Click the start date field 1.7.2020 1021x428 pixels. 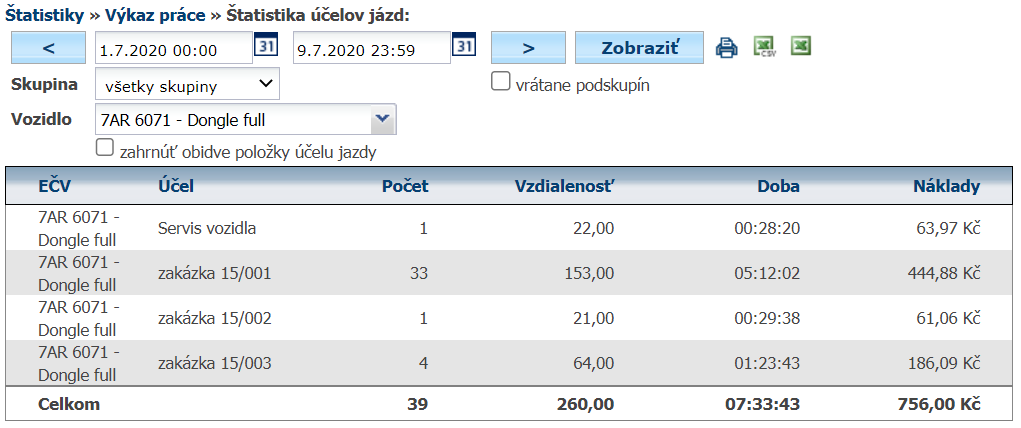pos(172,48)
